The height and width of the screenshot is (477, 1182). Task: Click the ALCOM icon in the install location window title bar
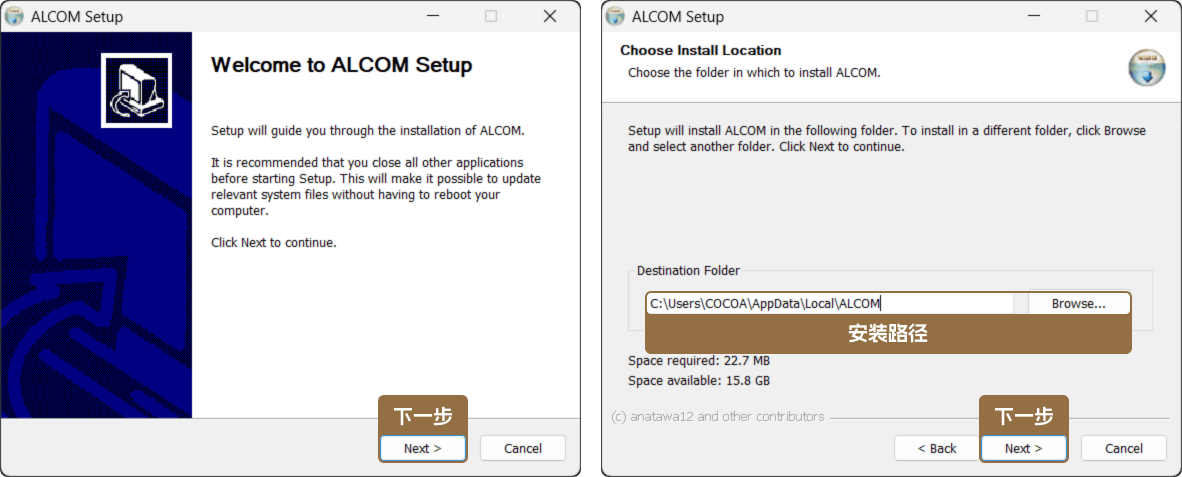click(615, 17)
